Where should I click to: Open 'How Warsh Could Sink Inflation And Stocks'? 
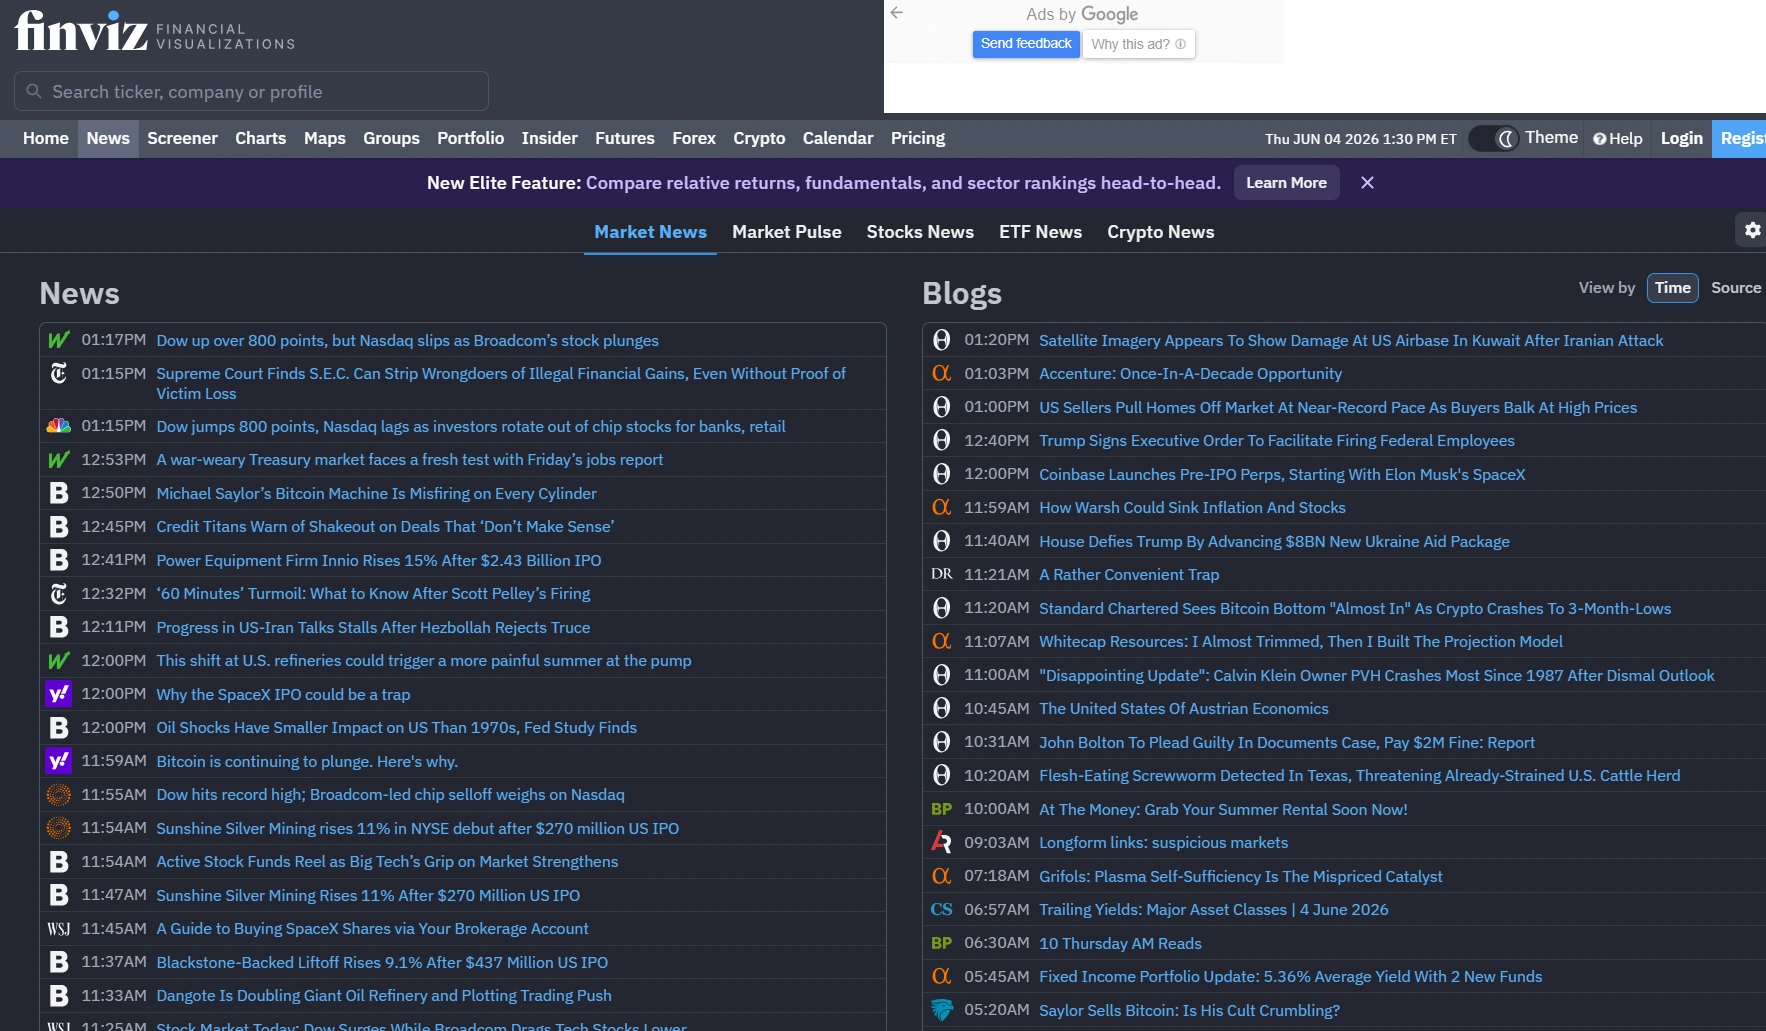(x=1192, y=508)
